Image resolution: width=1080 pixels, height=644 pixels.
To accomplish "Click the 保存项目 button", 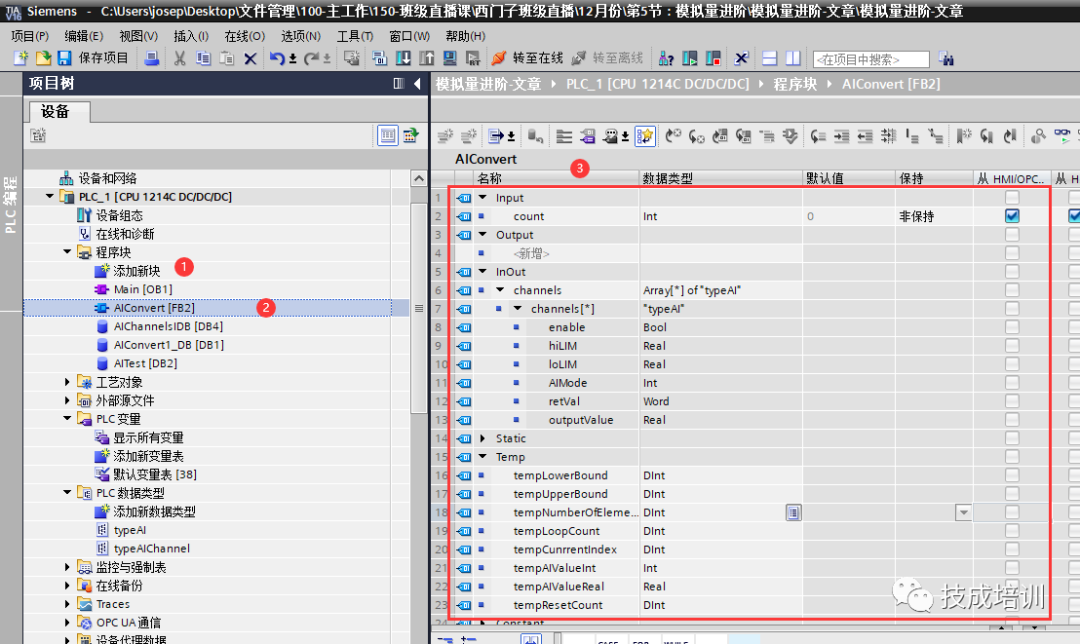I will pos(103,59).
